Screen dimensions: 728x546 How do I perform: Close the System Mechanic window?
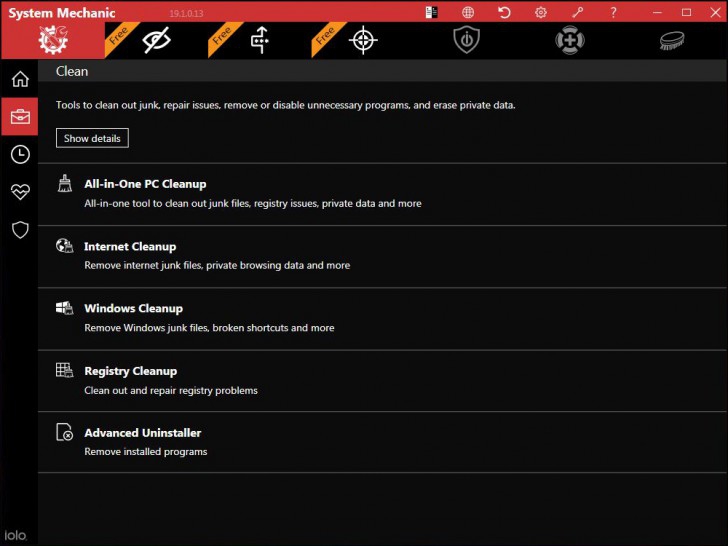click(715, 13)
